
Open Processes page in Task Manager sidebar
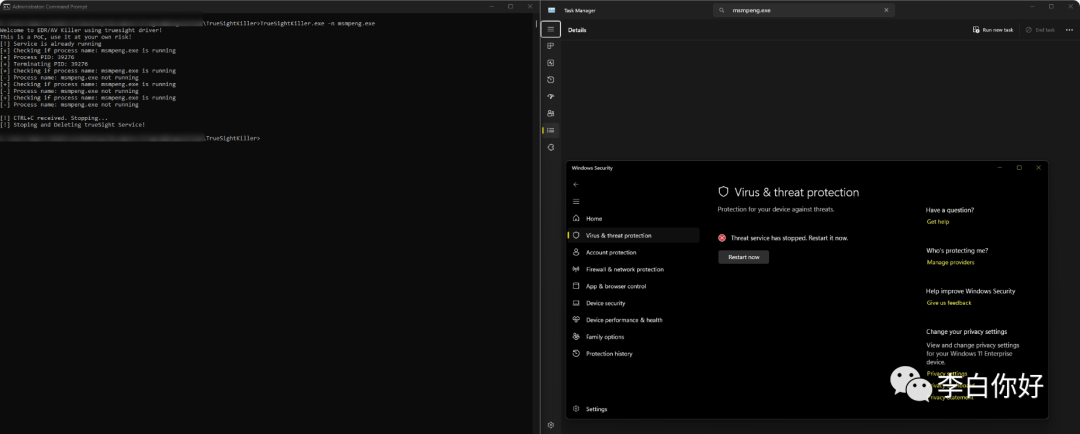click(x=550, y=46)
